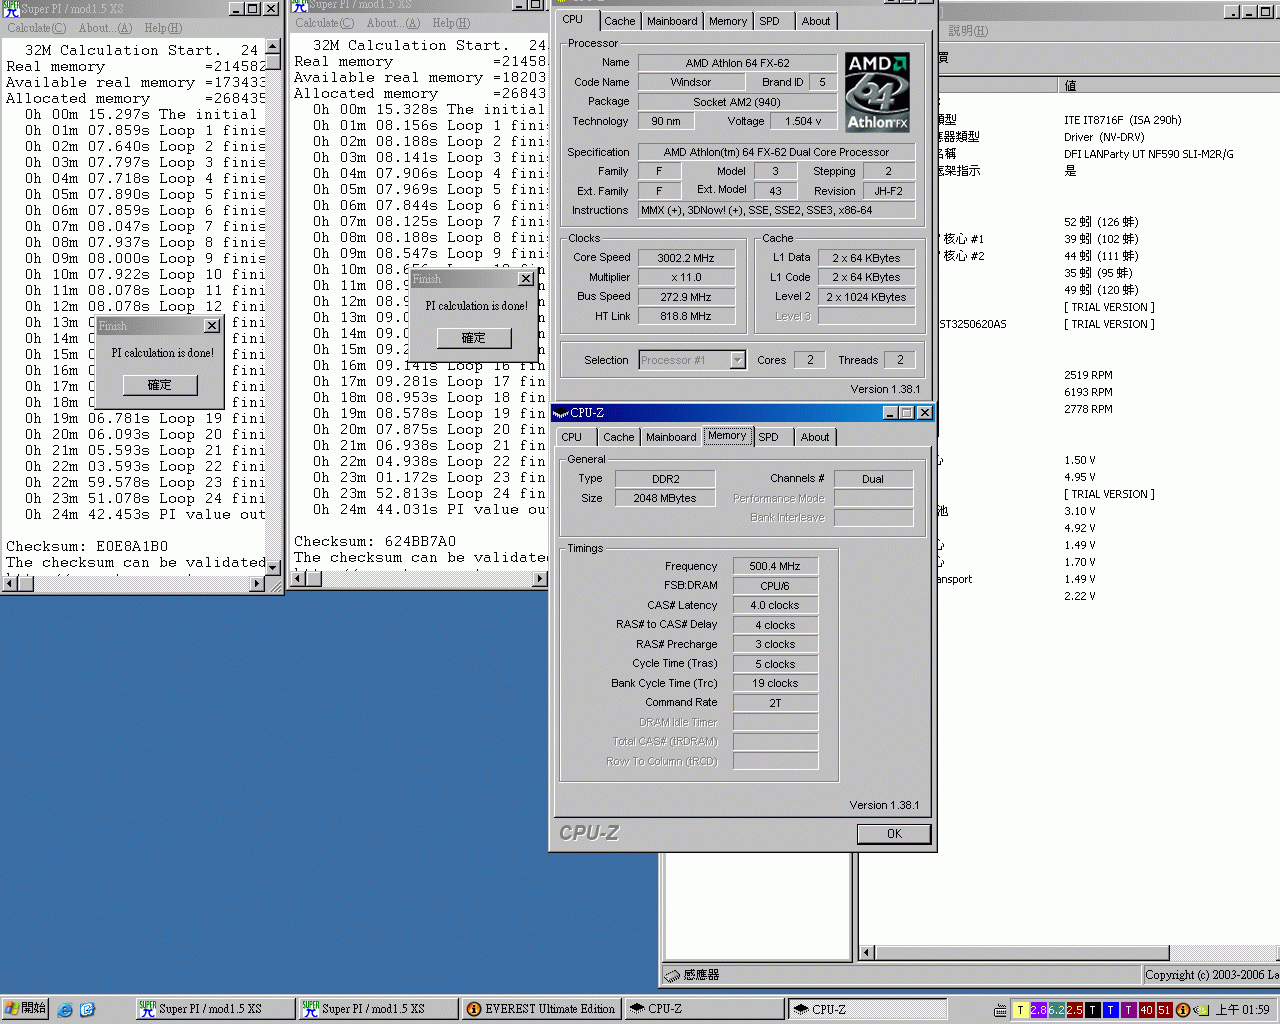Click the sensor icon in EVEREST status bar
This screenshot has height=1024, width=1280.
click(672, 975)
